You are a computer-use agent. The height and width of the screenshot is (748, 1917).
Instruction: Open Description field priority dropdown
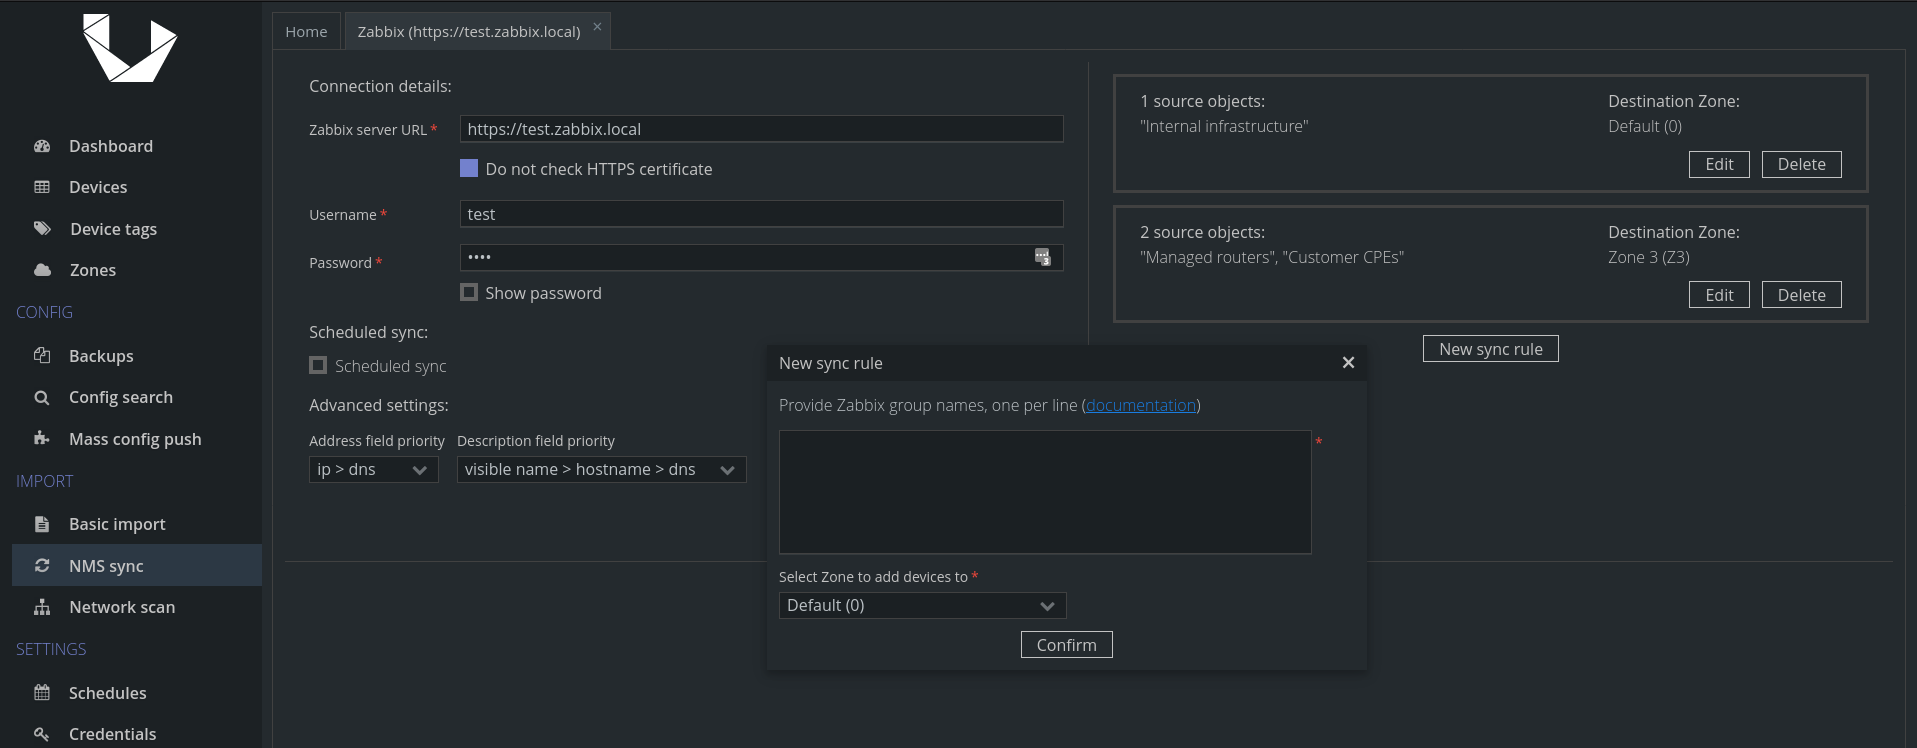[x=602, y=470]
